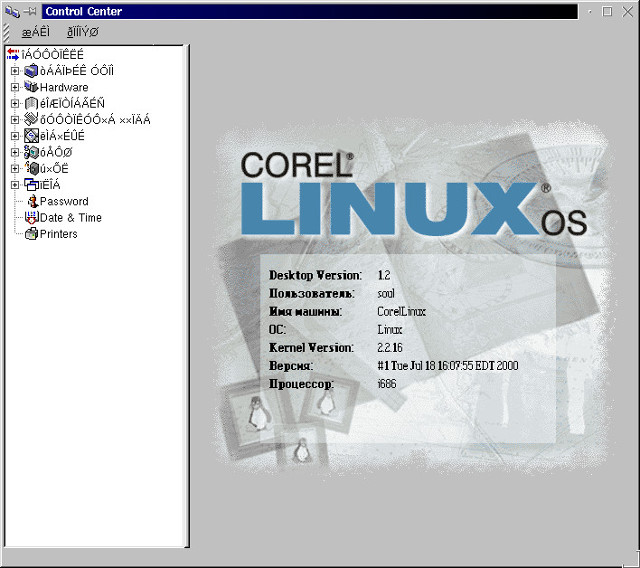Click the Hardware category icon
Viewport: 640px width, 568px height.
click(31, 87)
